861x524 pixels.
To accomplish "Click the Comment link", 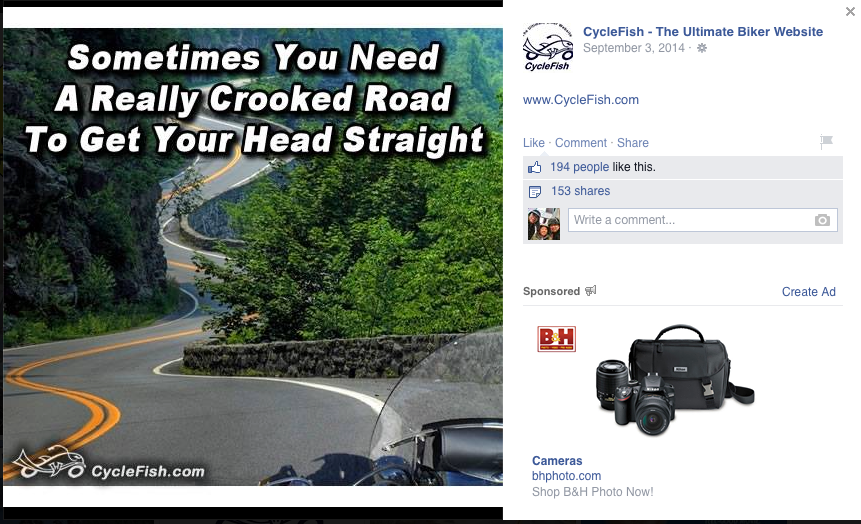I will pyautogui.click(x=580, y=143).
